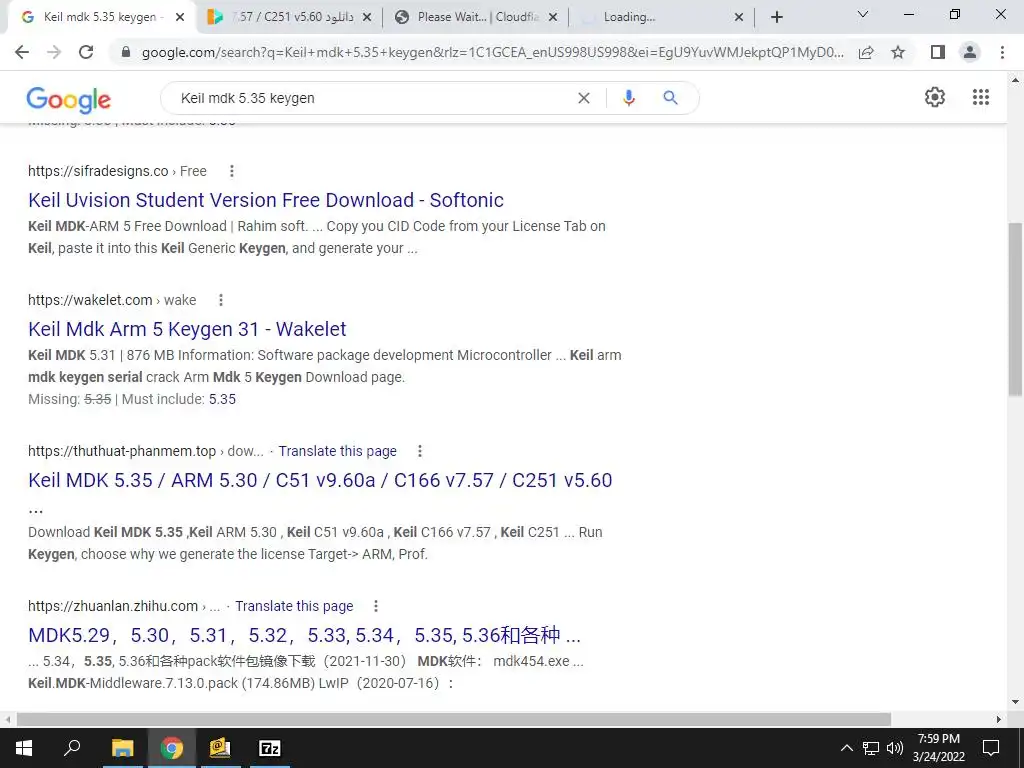This screenshot has width=1024, height=768.
Task: Open File Explorer from taskbar
Action: click(122, 748)
